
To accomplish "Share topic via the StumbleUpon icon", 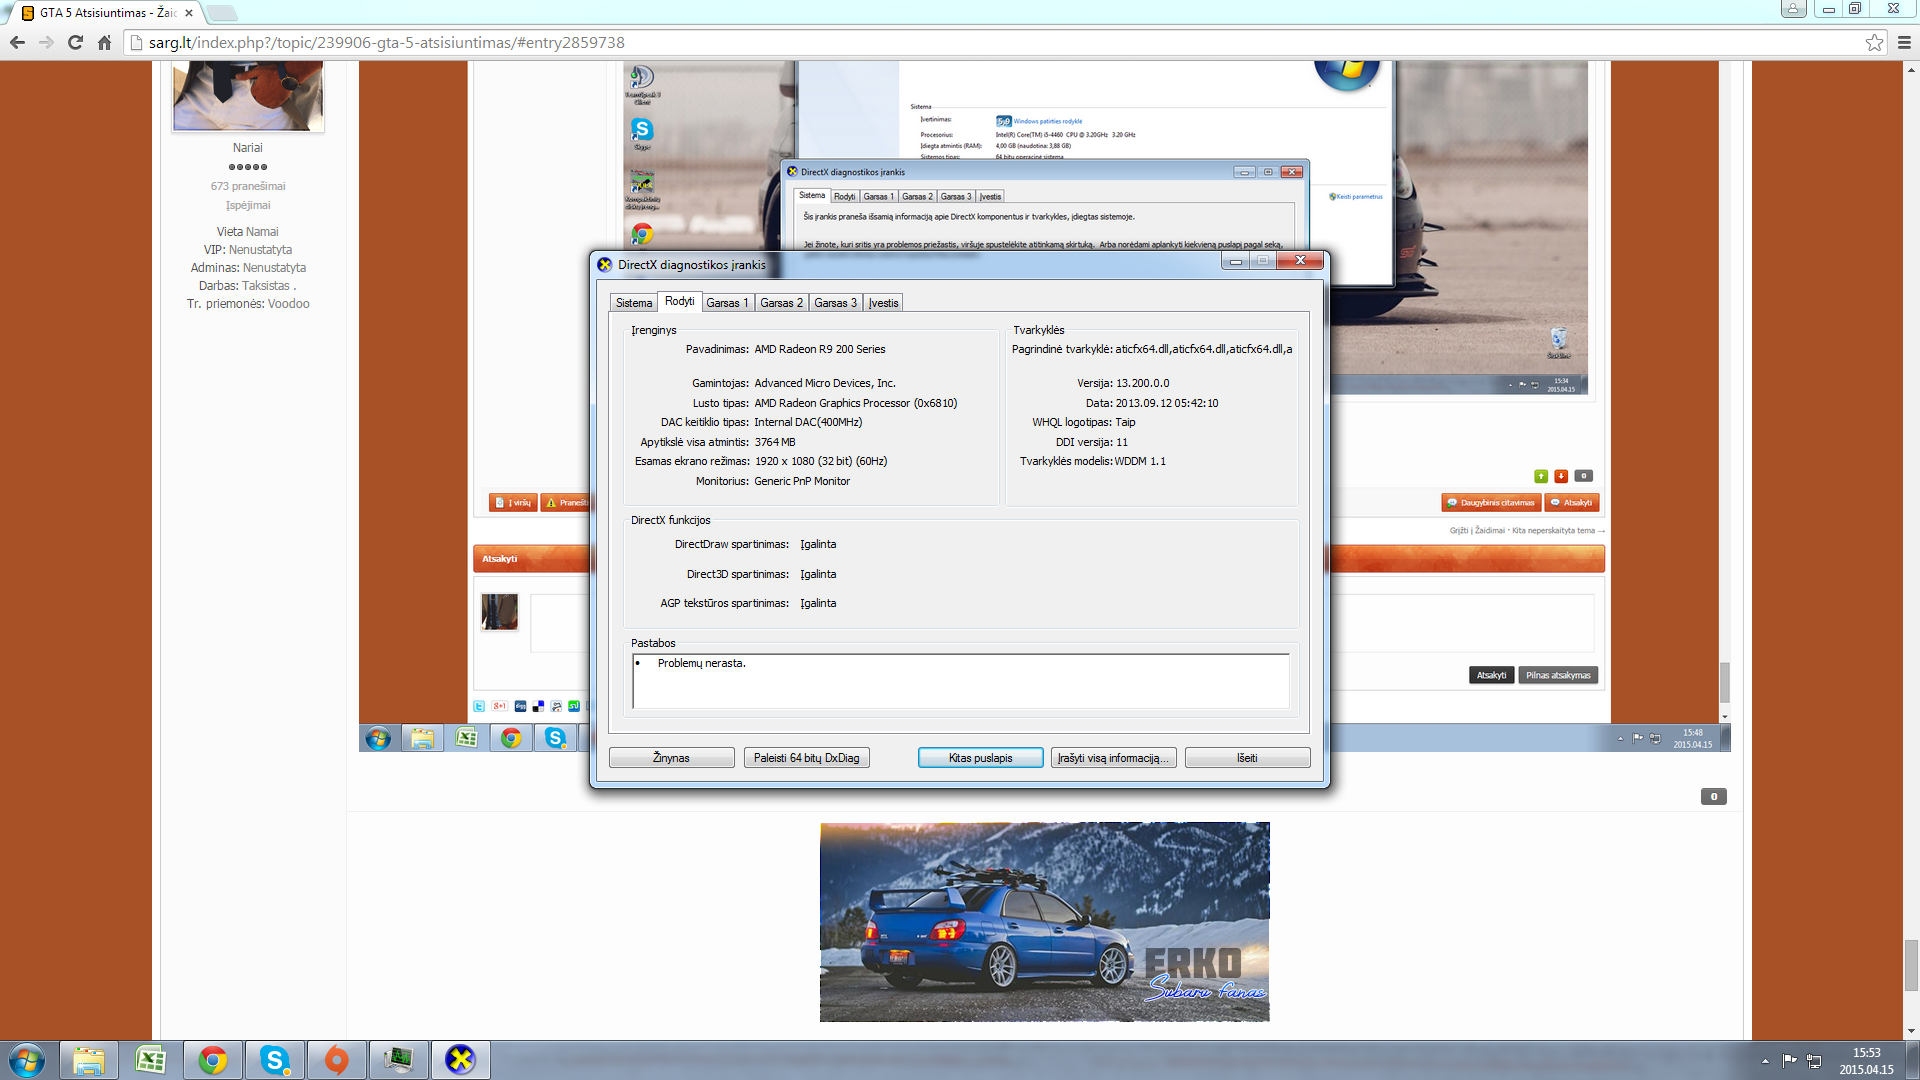I will (574, 706).
